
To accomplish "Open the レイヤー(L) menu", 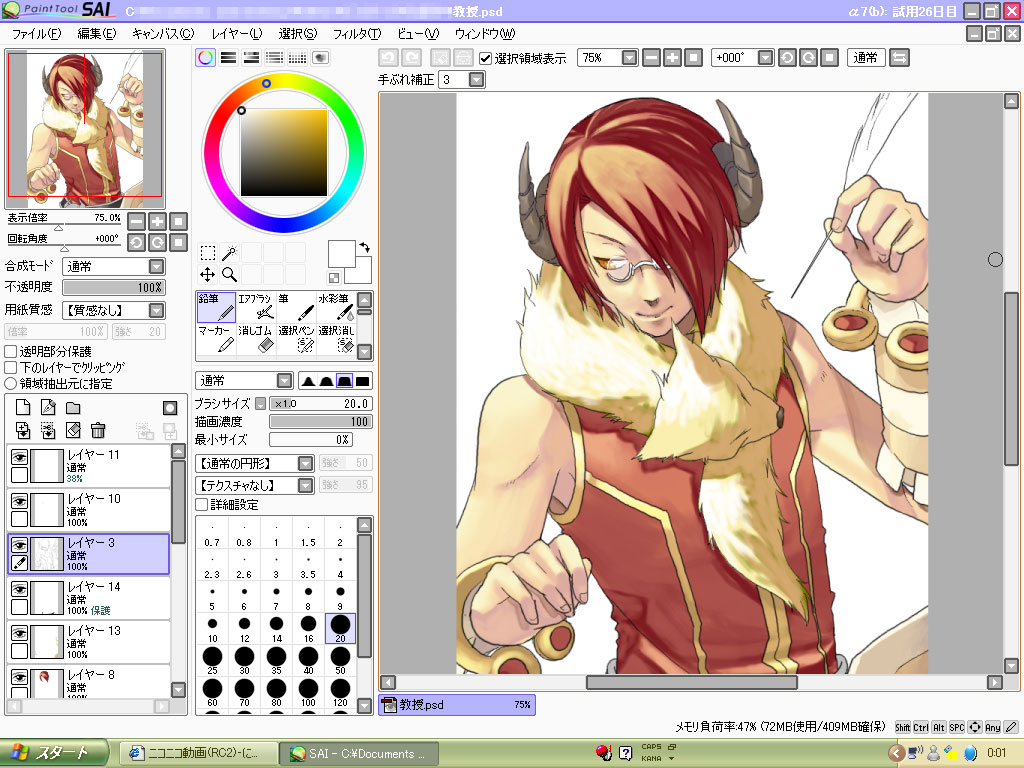I will (x=236, y=34).
